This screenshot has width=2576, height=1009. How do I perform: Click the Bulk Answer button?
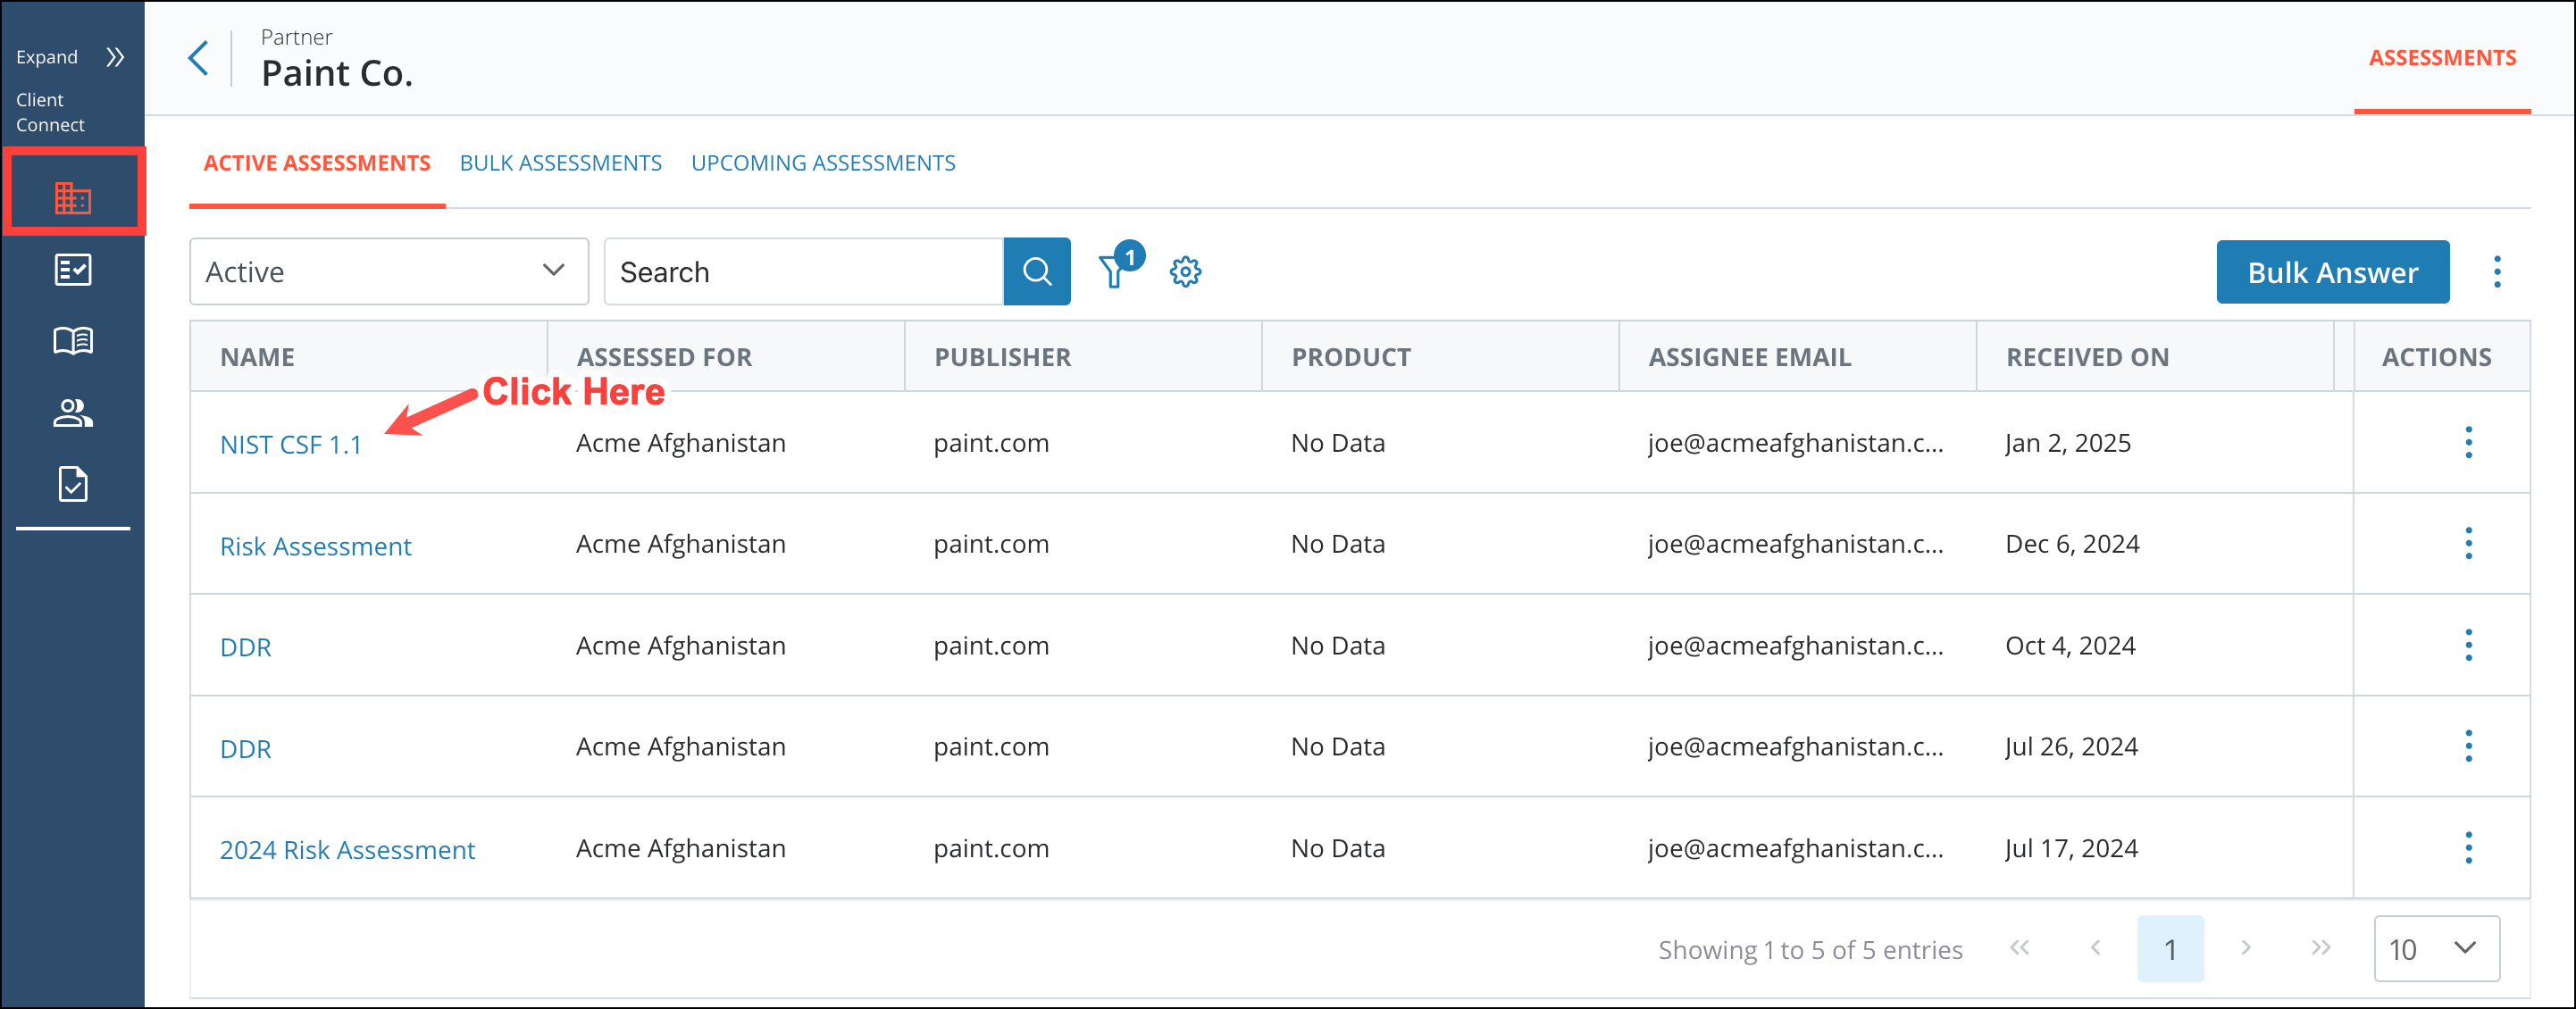[2332, 272]
